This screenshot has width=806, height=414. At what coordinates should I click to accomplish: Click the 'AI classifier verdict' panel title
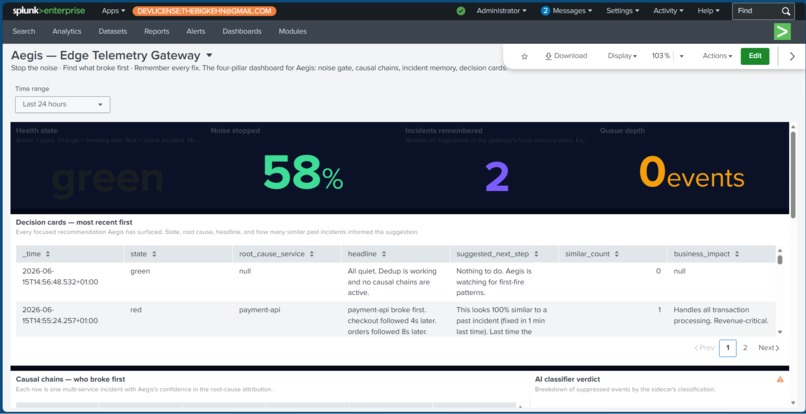(567, 379)
